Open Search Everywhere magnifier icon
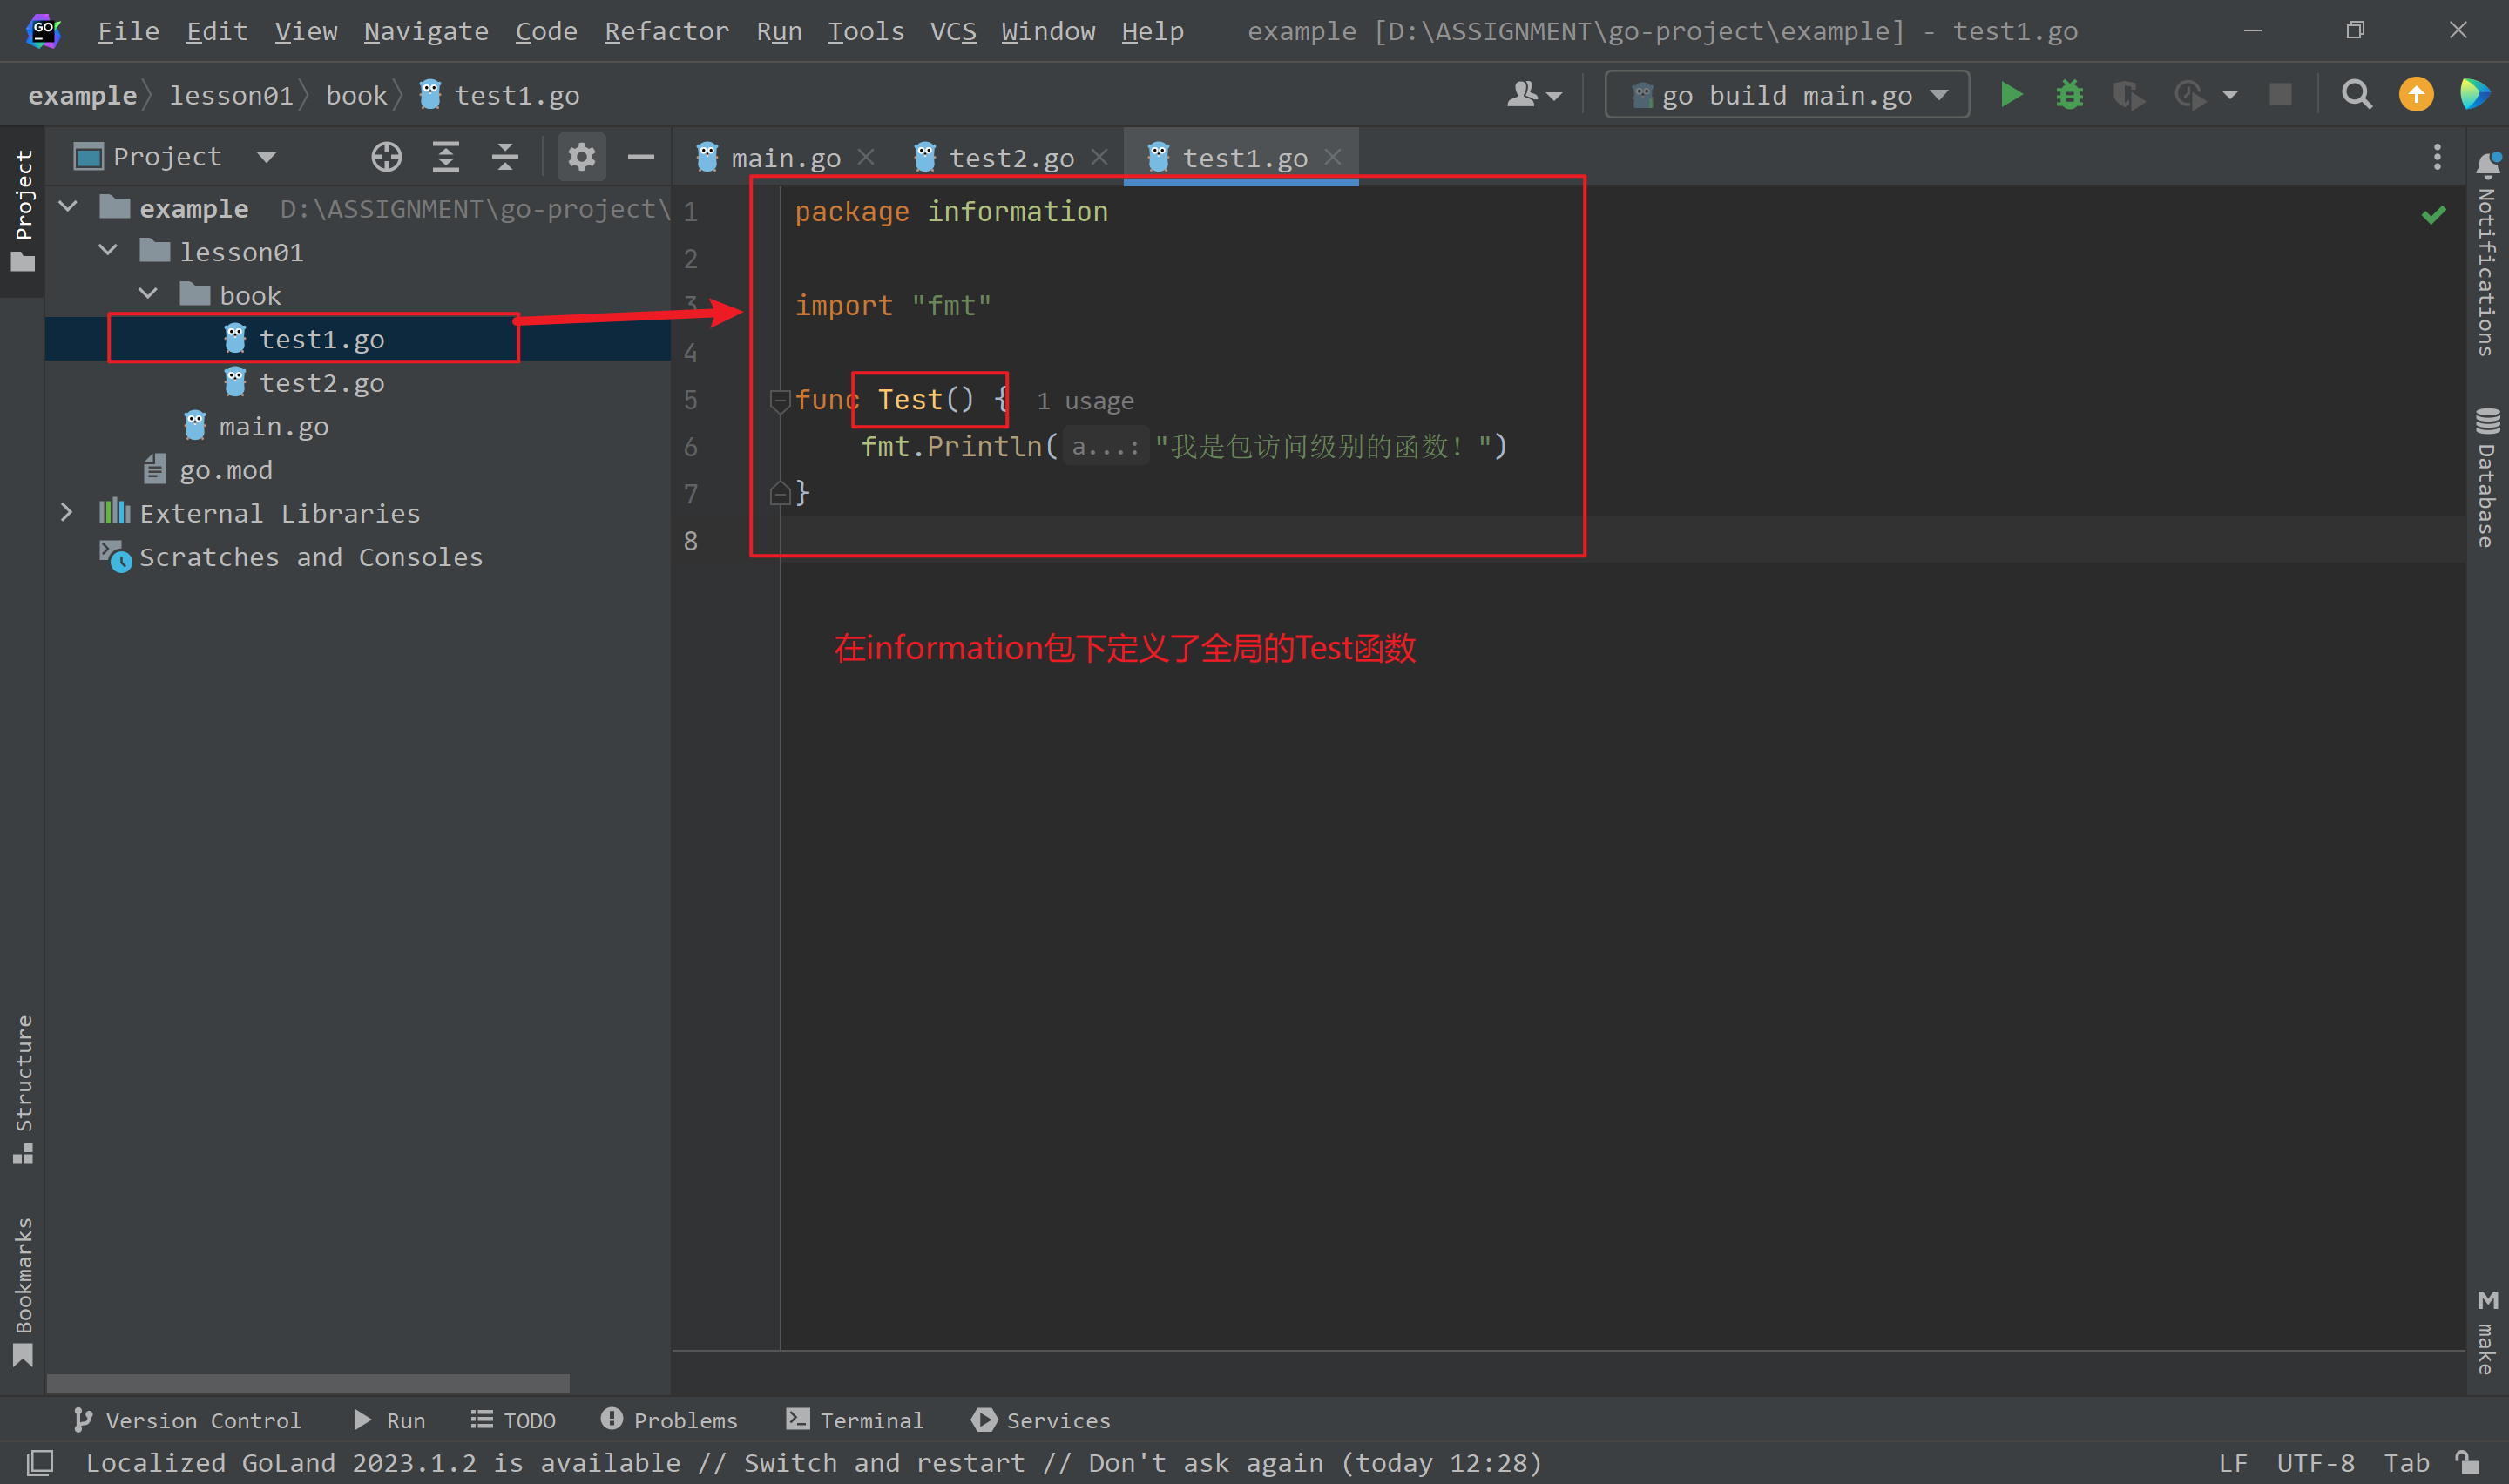 2356,95
